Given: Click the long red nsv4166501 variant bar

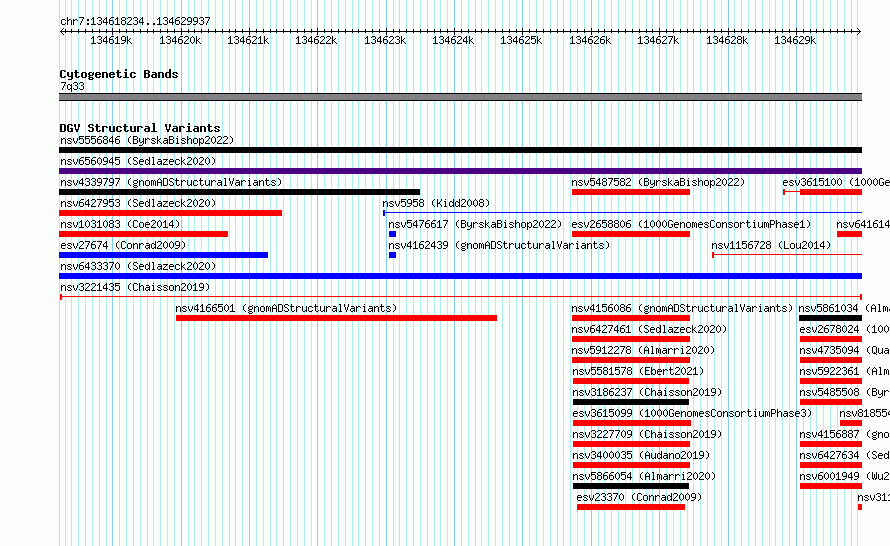Looking at the screenshot, I should click(336, 318).
